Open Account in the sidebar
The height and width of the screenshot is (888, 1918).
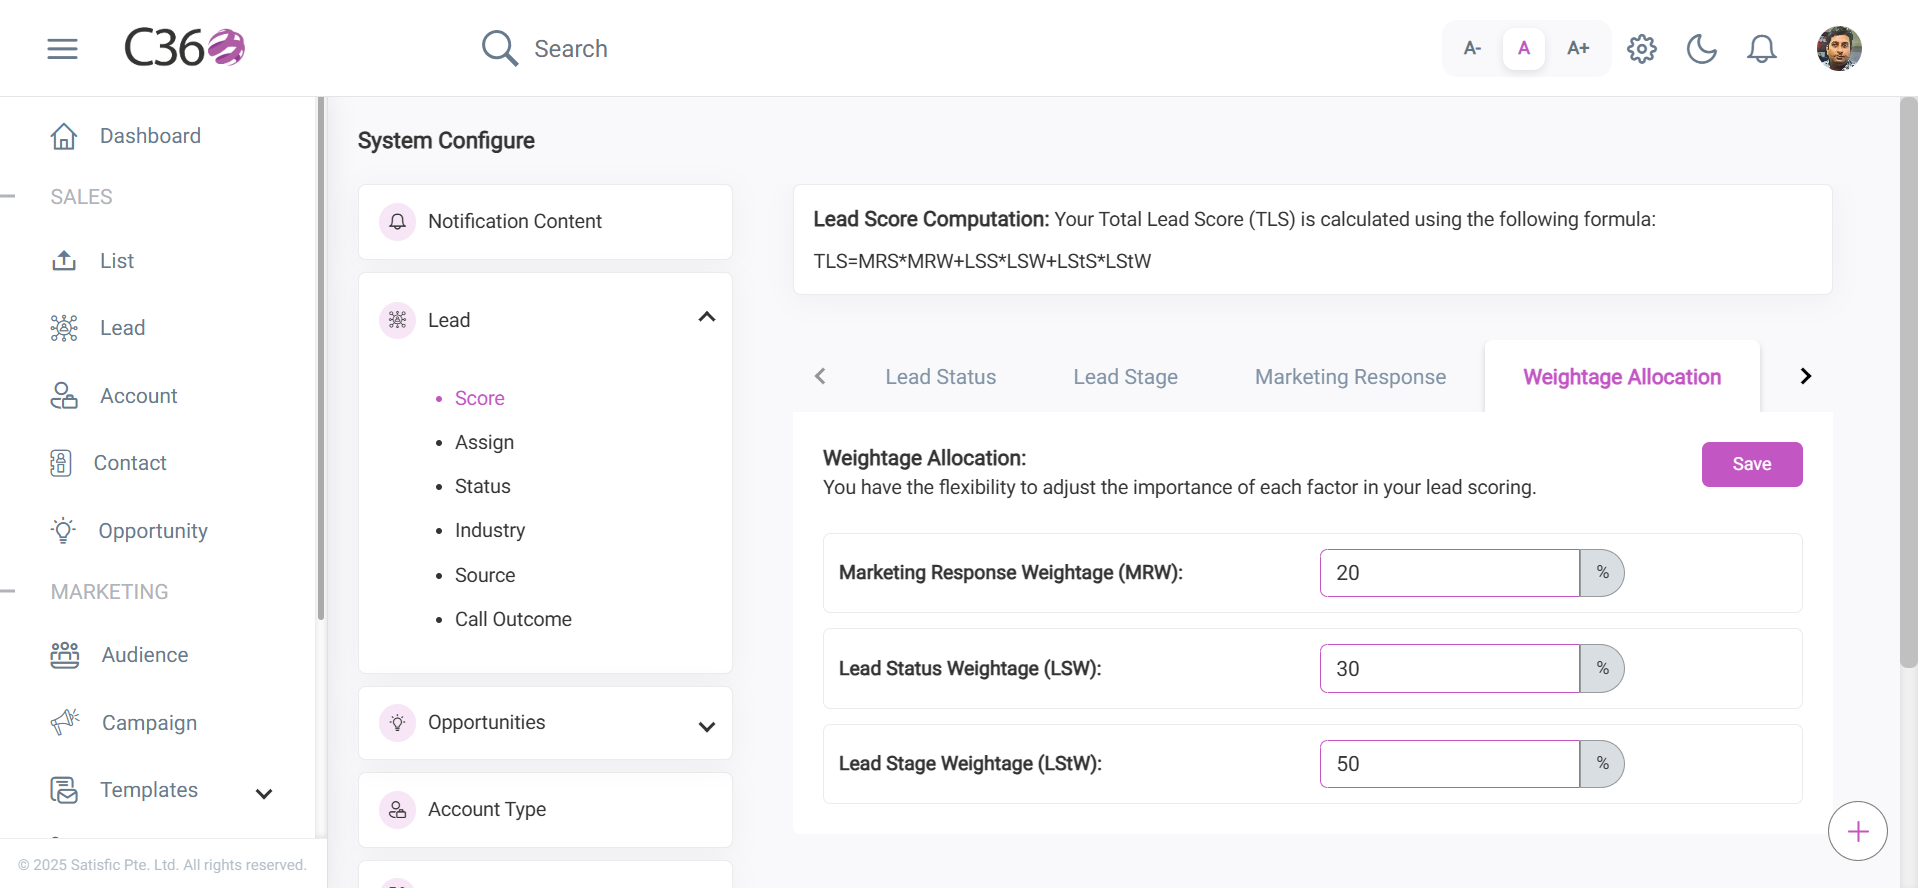coord(138,396)
